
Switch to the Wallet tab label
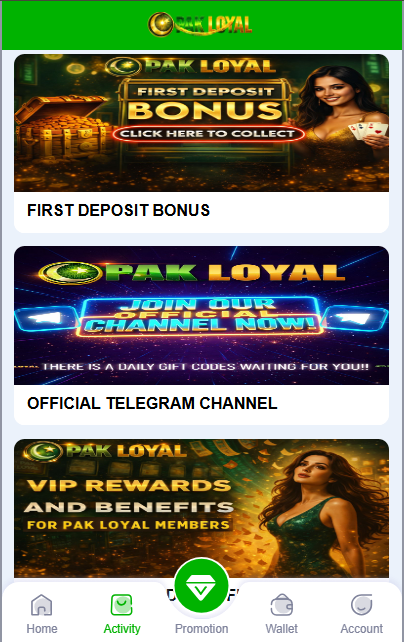click(x=282, y=628)
